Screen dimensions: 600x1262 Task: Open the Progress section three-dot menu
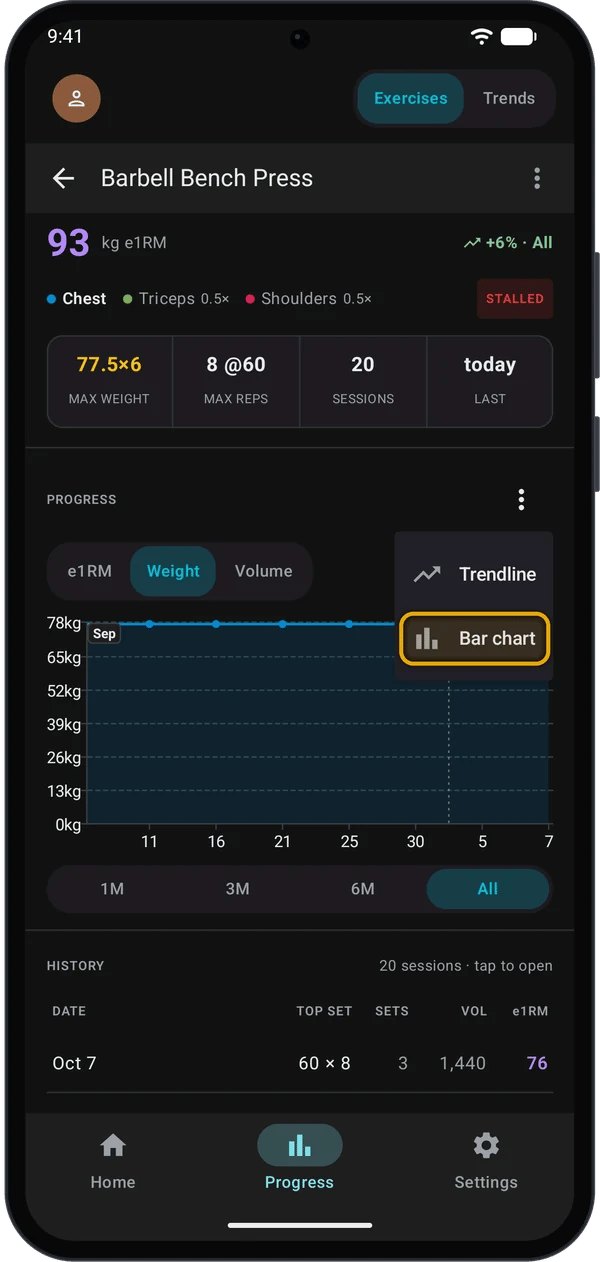tap(521, 499)
